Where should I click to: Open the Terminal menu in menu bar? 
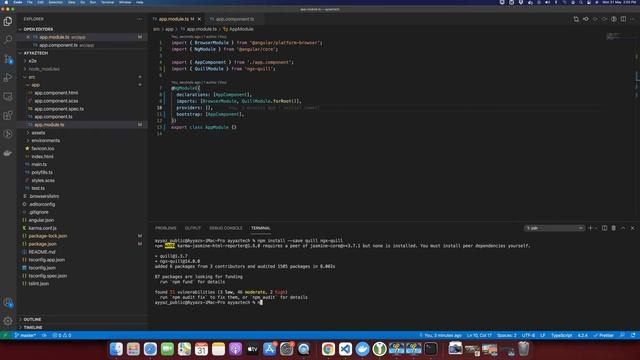pos(107,2)
